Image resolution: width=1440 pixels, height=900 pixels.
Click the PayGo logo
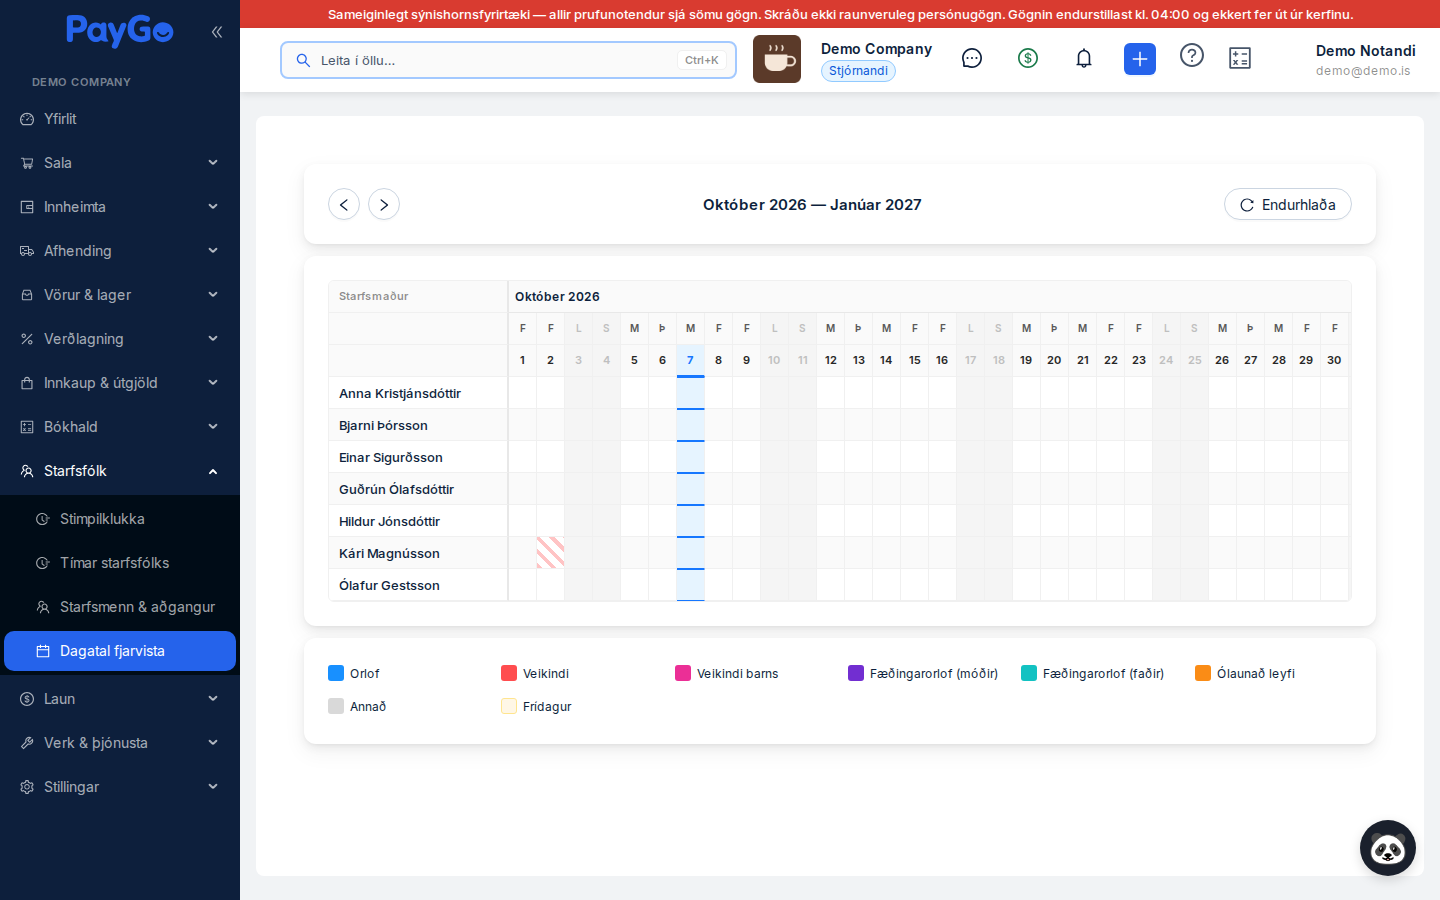(120, 31)
